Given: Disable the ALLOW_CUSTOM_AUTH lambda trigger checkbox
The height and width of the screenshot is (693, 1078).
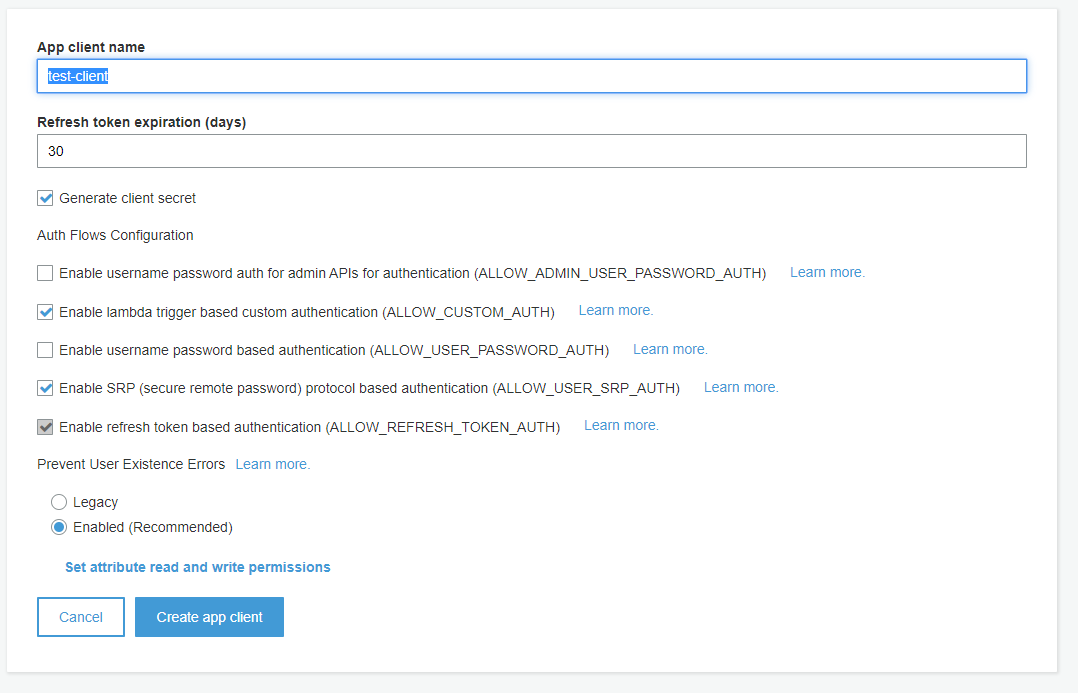Looking at the screenshot, I should click(45, 312).
